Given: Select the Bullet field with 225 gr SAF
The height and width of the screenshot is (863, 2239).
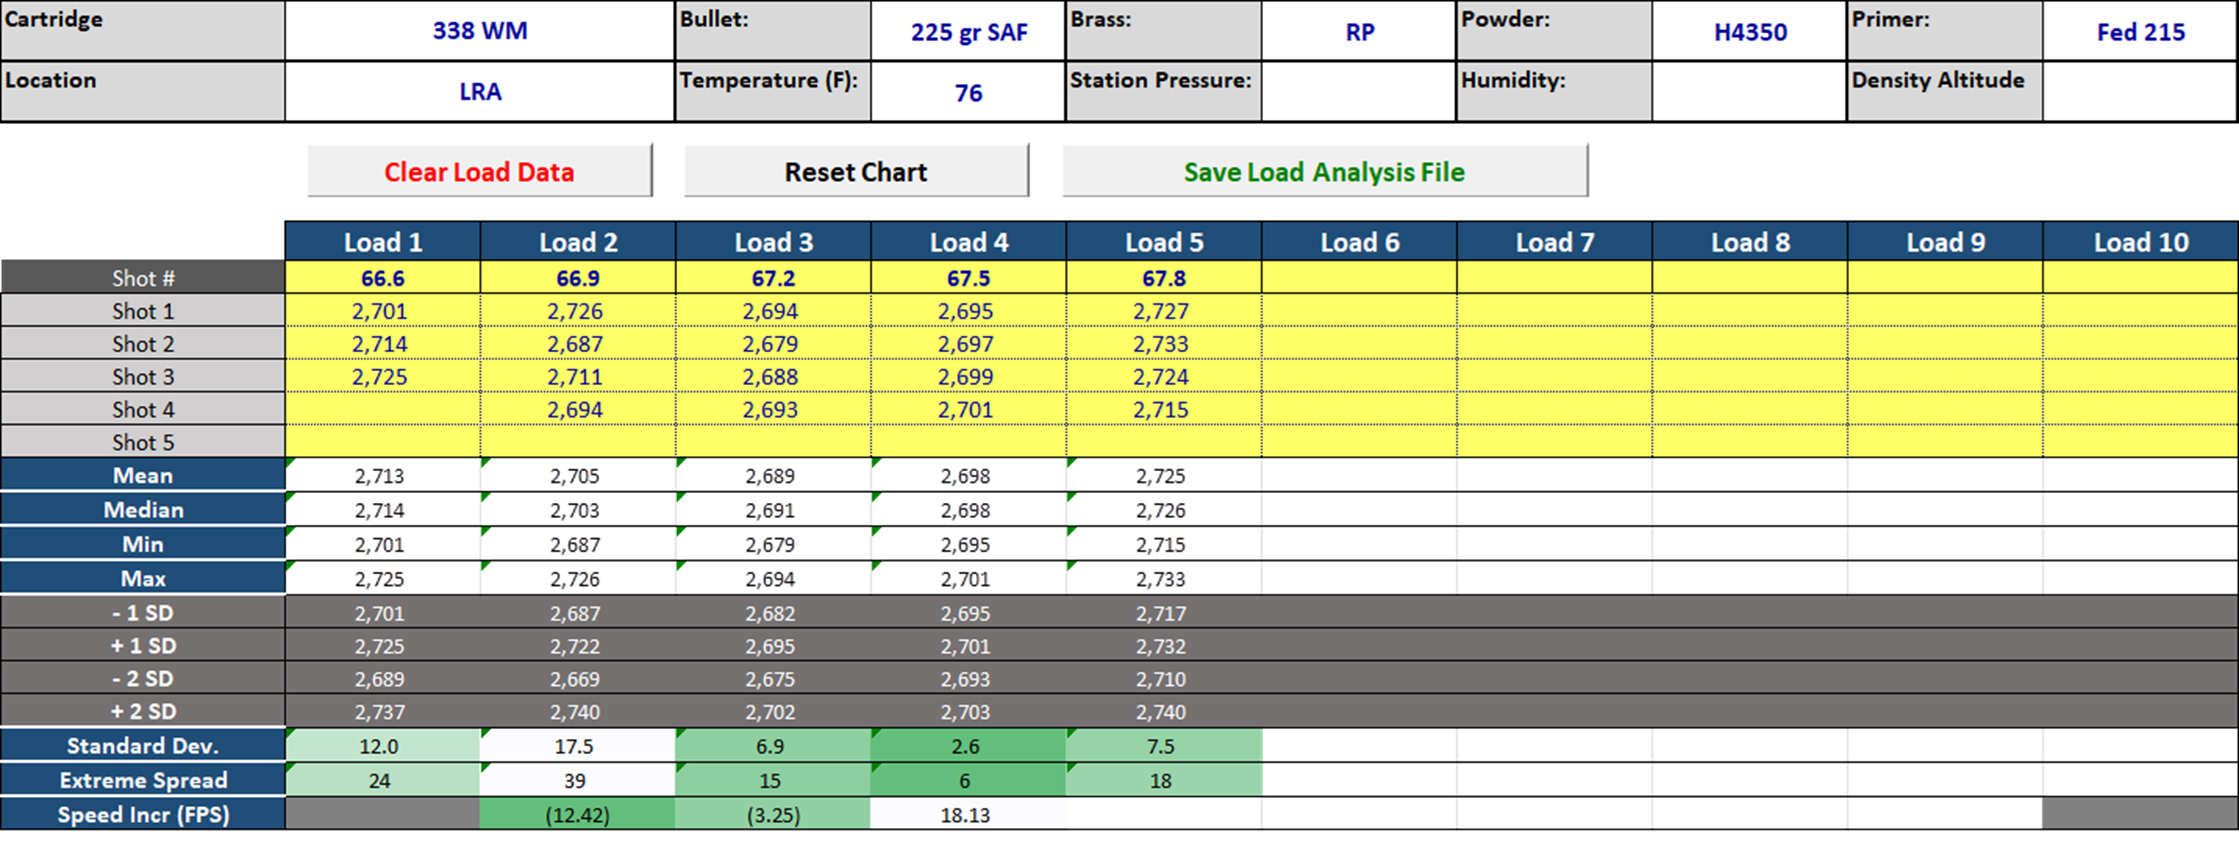Looking at the screenshot, I should point(968,32).
